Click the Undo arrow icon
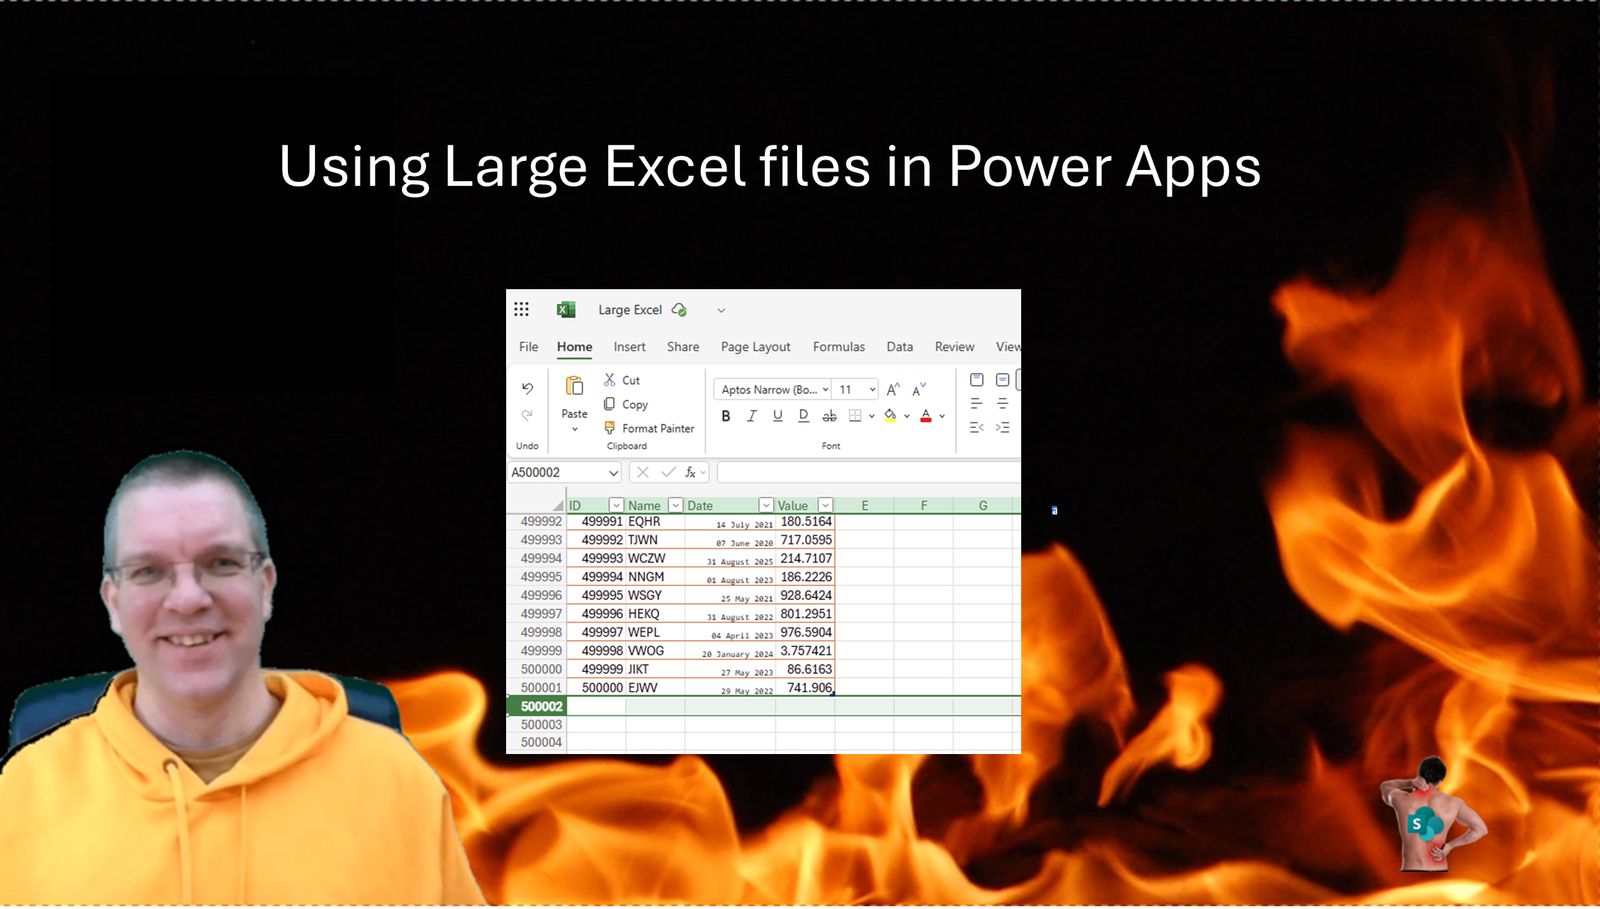The height and width of the screenshot is (909, 1600). coord(527,388)
